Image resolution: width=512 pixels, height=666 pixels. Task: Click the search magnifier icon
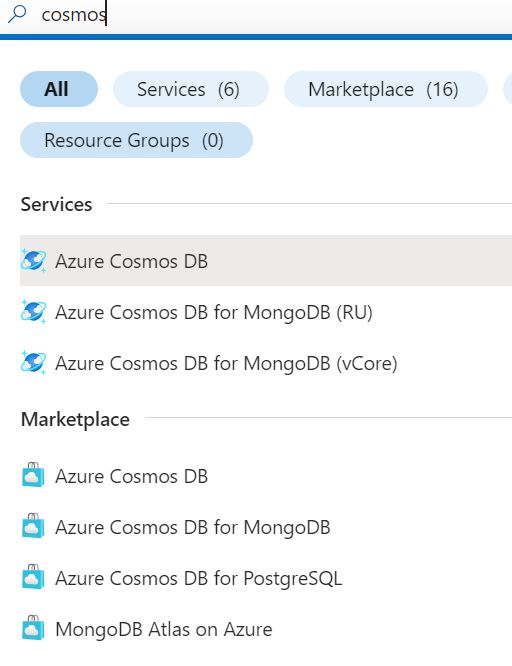click(17, 14)
